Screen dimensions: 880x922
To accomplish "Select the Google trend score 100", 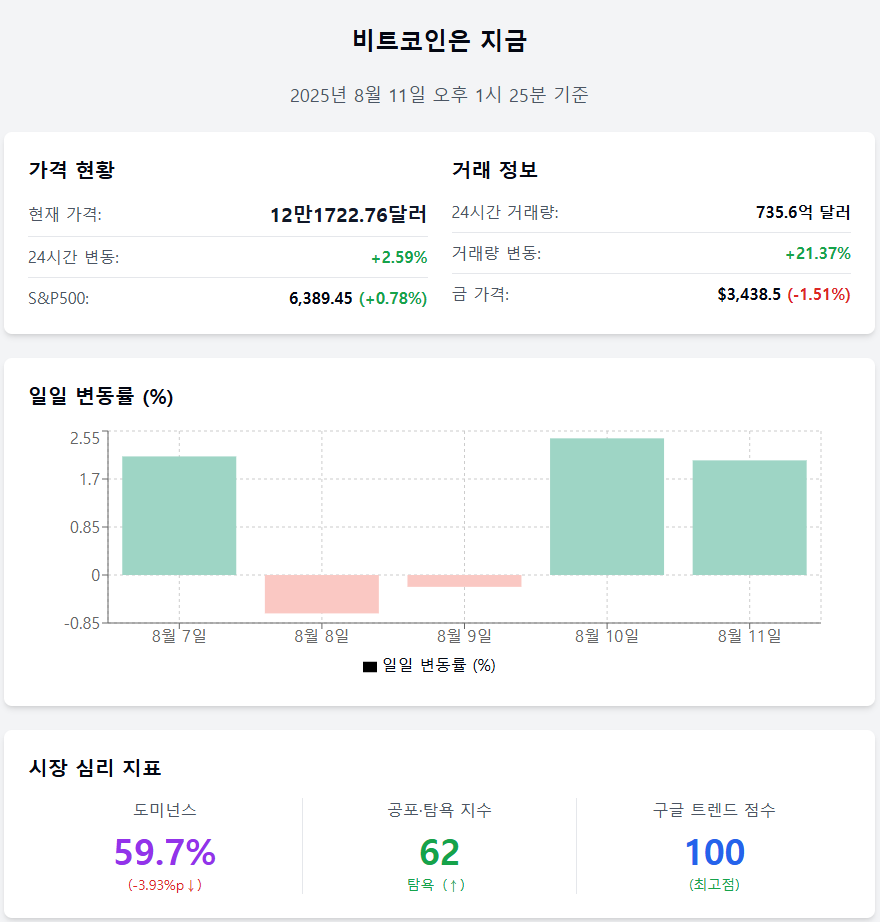I will (x=715, y=852).
